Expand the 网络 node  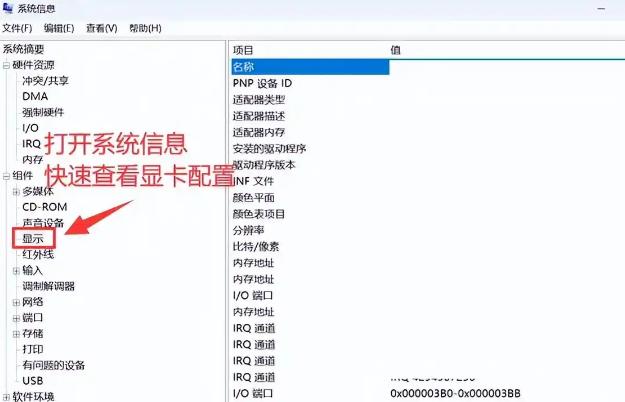coord(16,302)
